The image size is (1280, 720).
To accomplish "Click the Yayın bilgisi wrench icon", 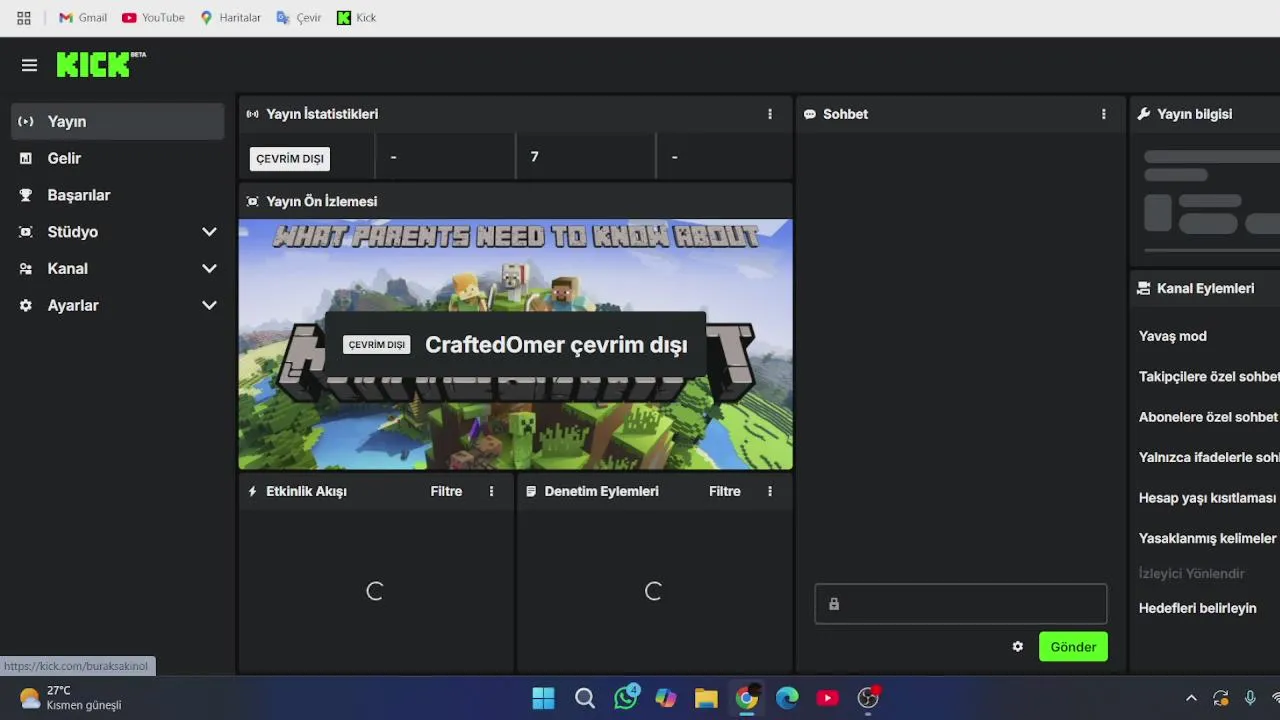I will coord(1144,114).
